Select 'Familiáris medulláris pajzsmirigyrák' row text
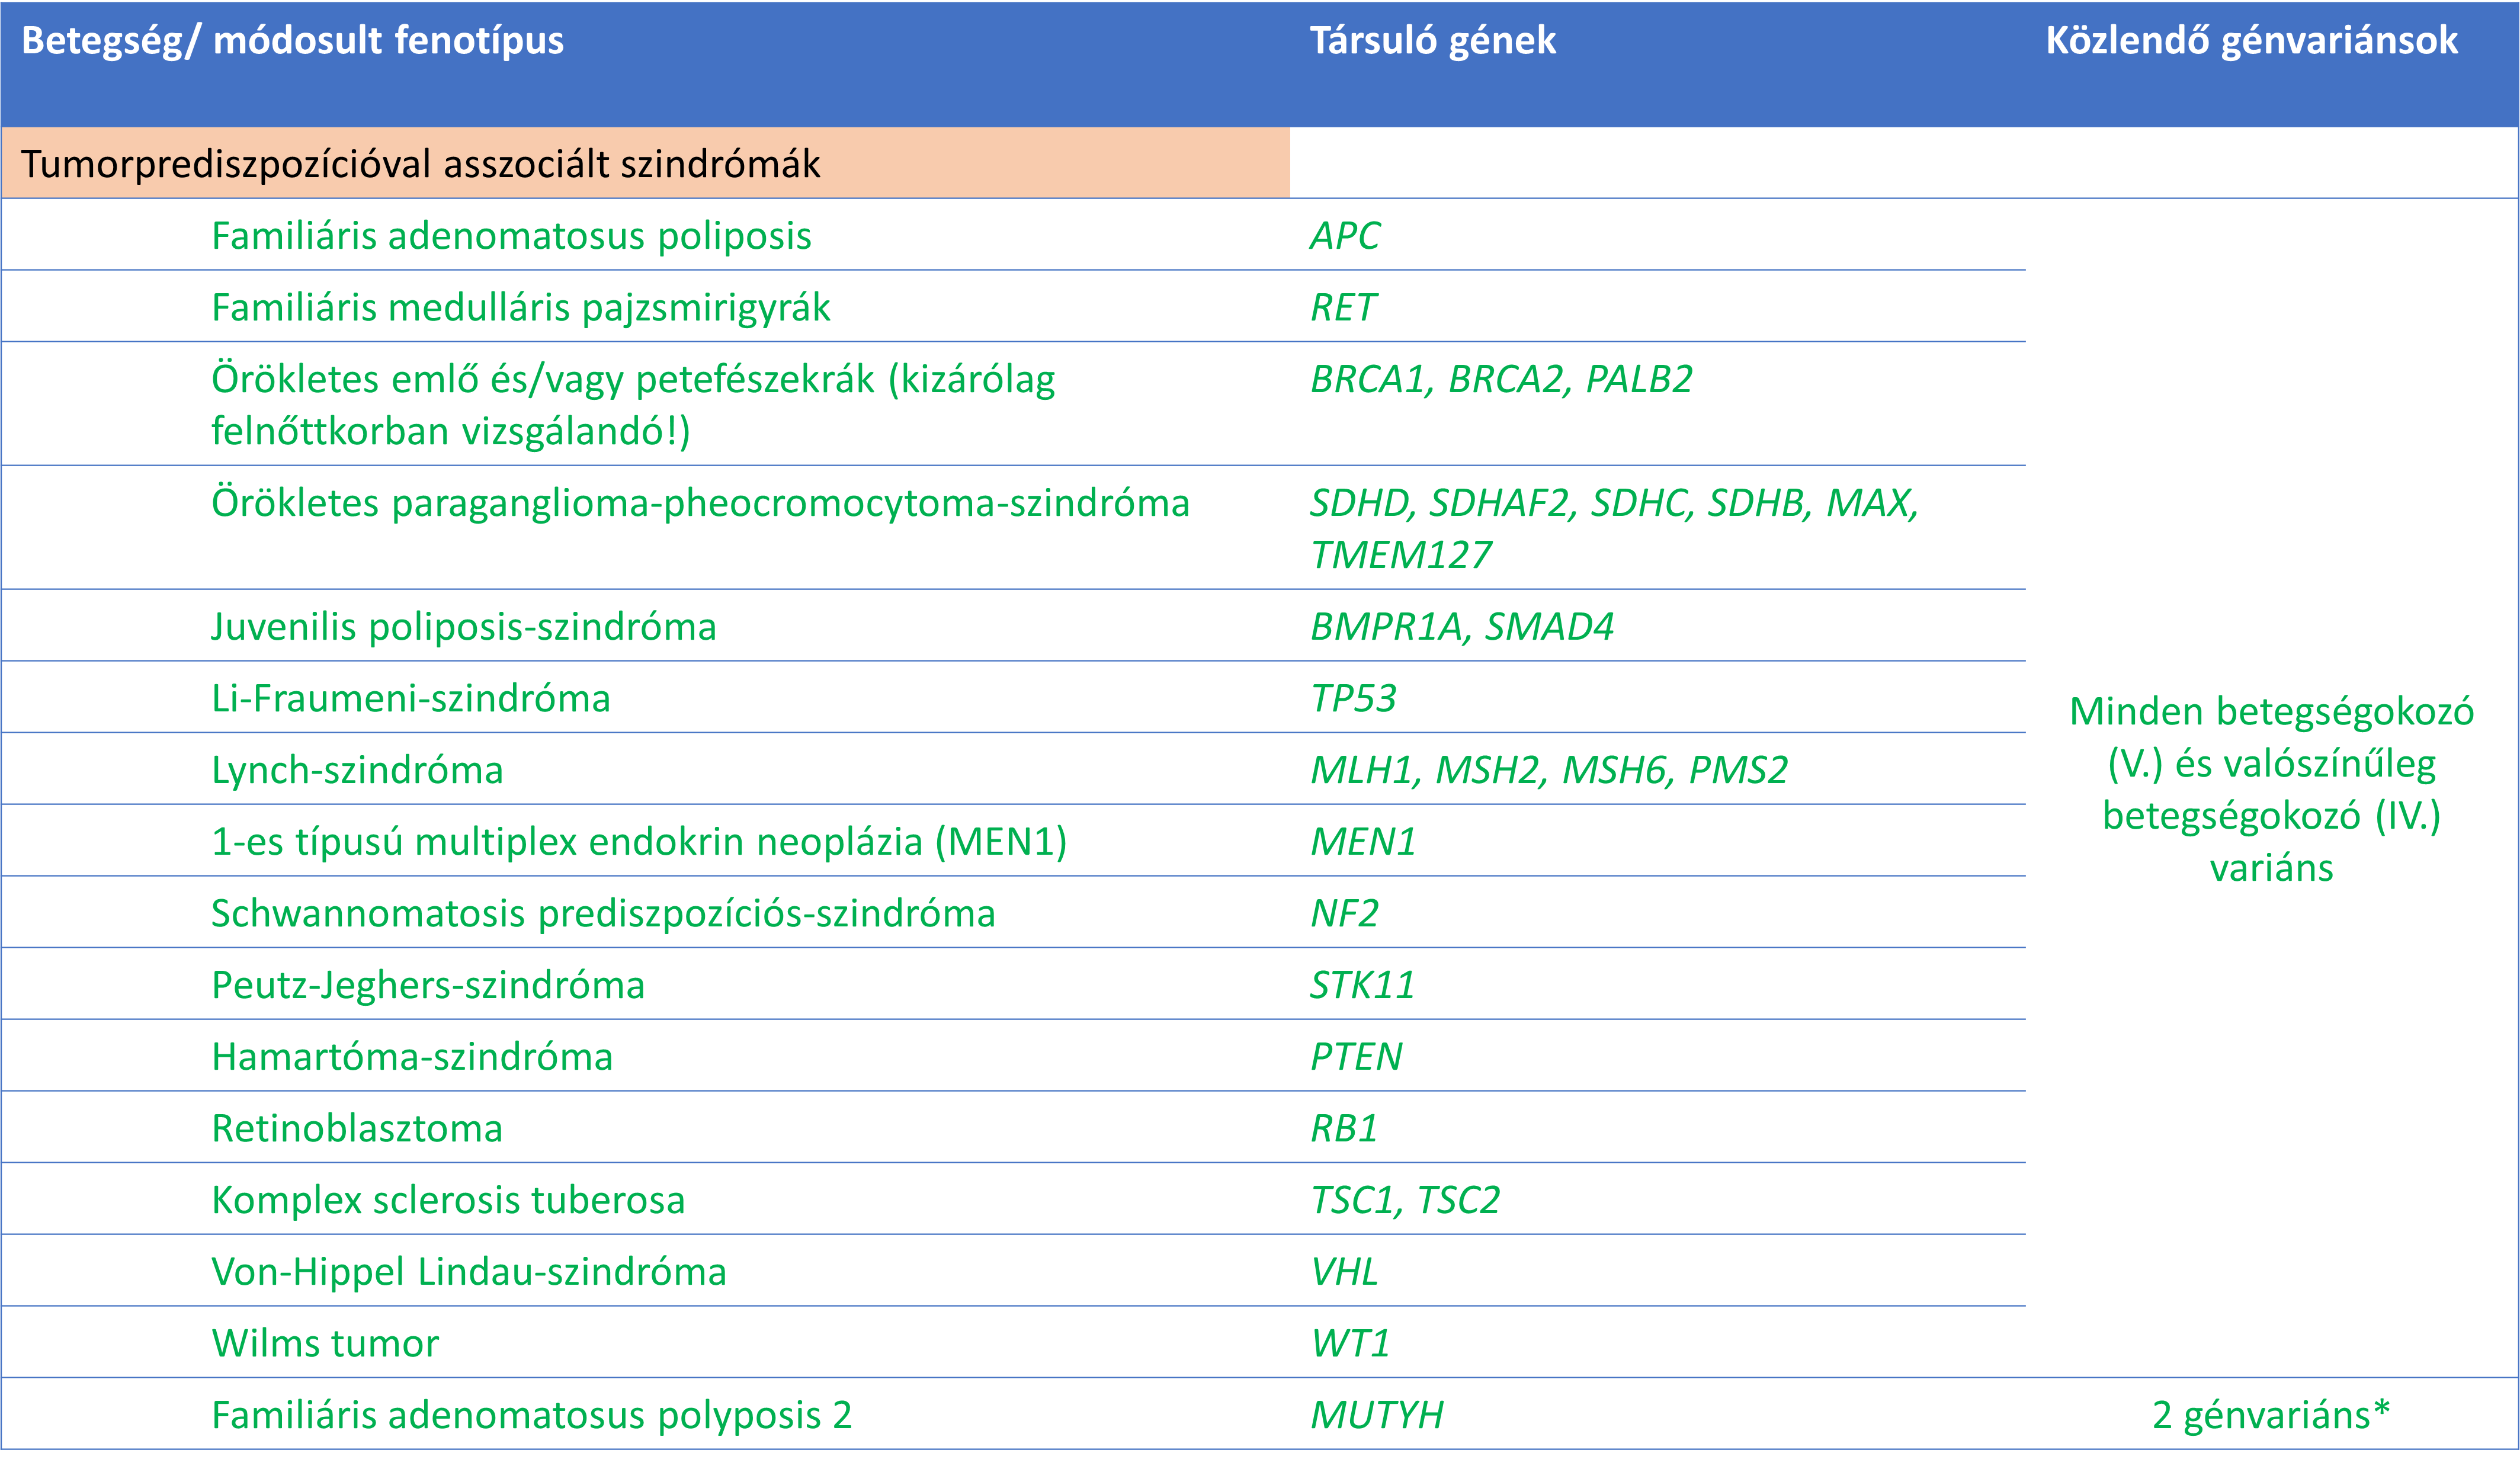Image resolution: width=2520 pixels, height=1466 pixels. [520, 308]
